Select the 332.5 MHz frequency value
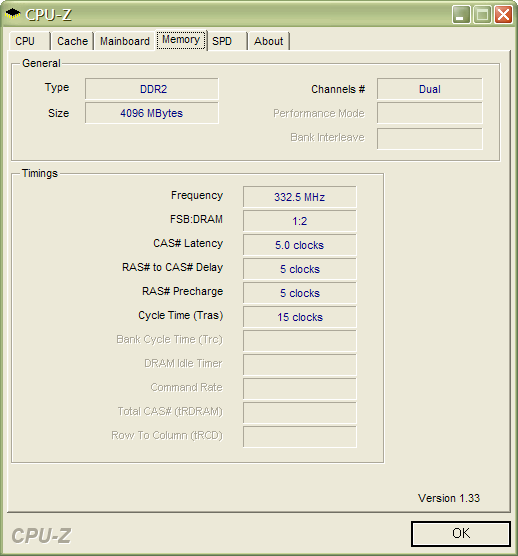This screenshot has height=556, width=518. click(300, 197)
